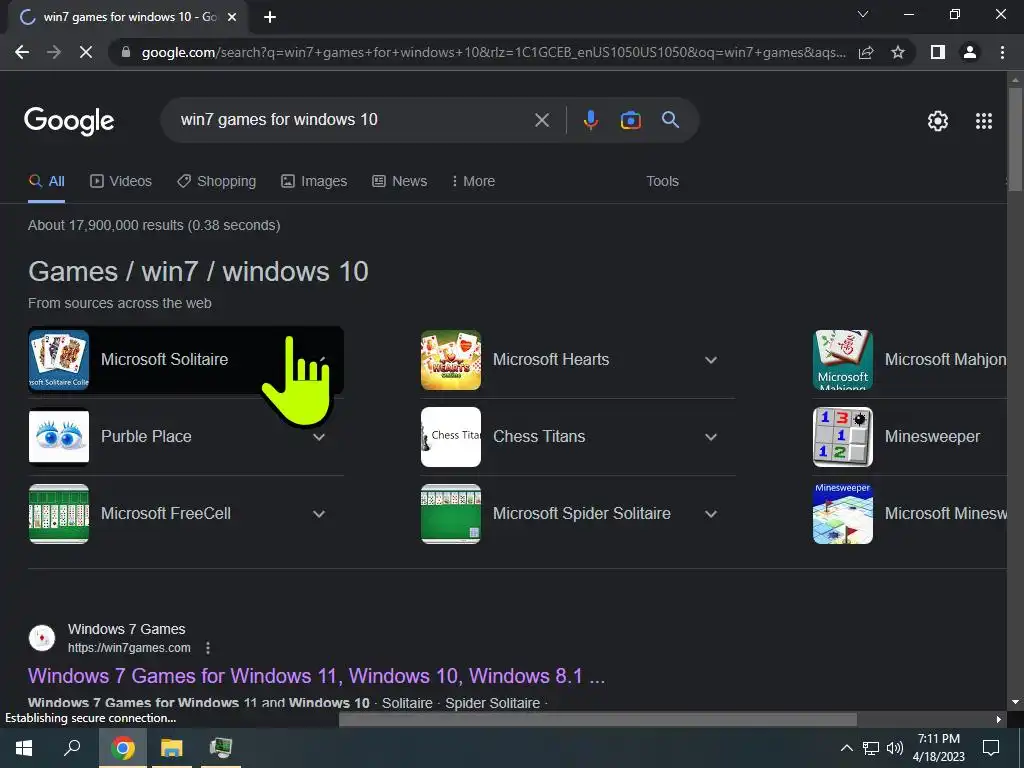Open Chrome three-dot menu
This screenshot has width=1024, height=768.
point(1002,52)
